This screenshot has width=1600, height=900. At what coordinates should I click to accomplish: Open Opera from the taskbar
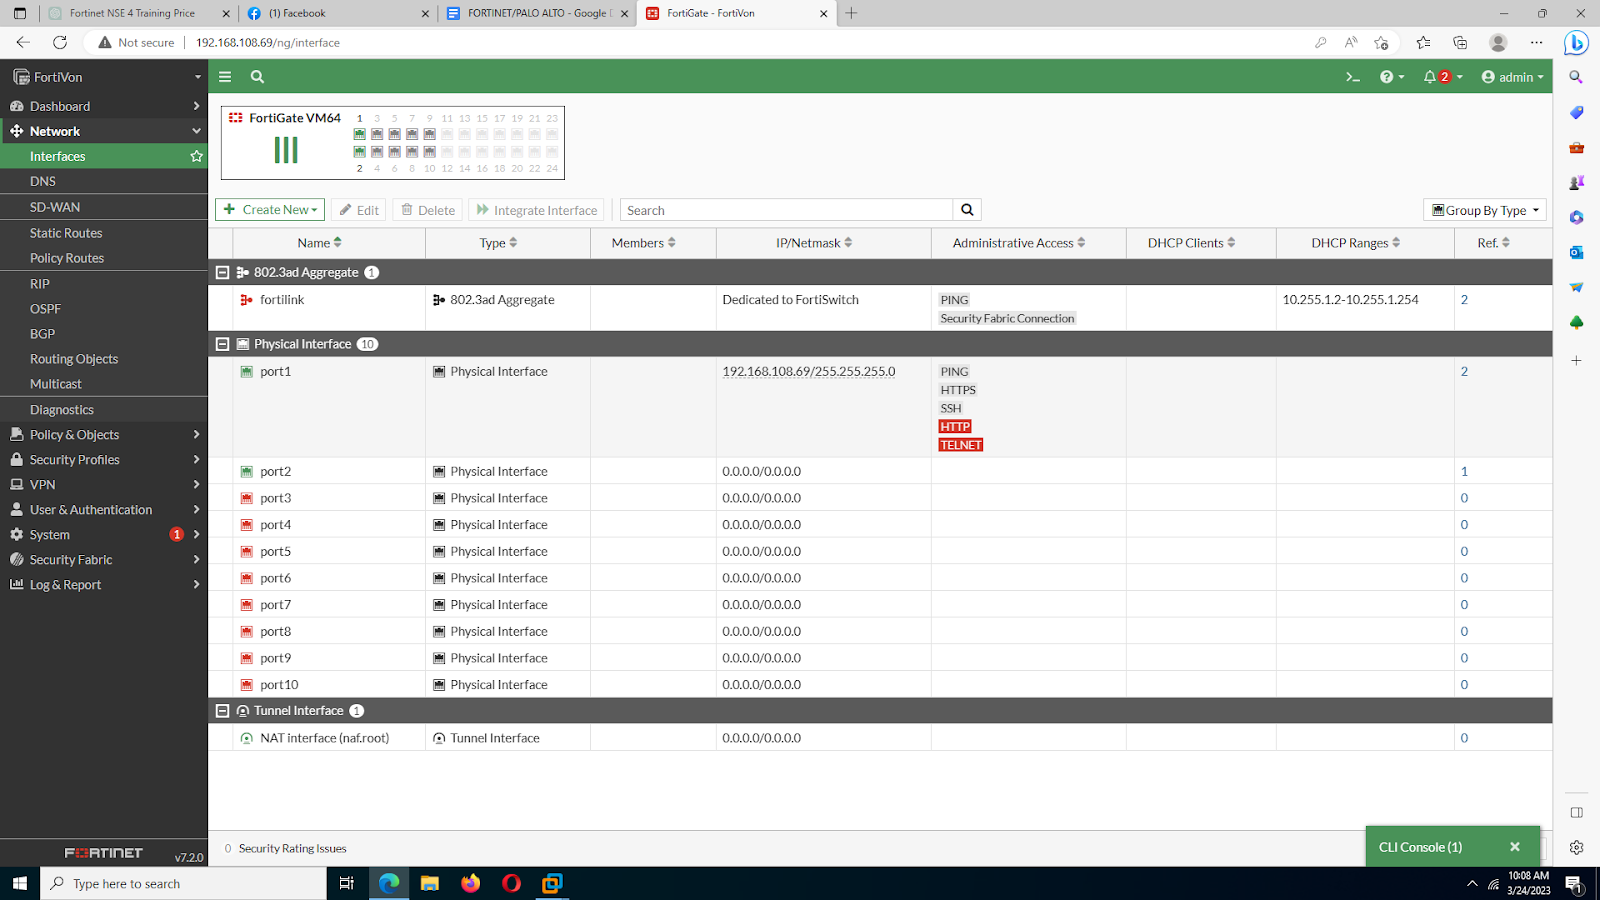pyautogui.click(x=511, y=883)
